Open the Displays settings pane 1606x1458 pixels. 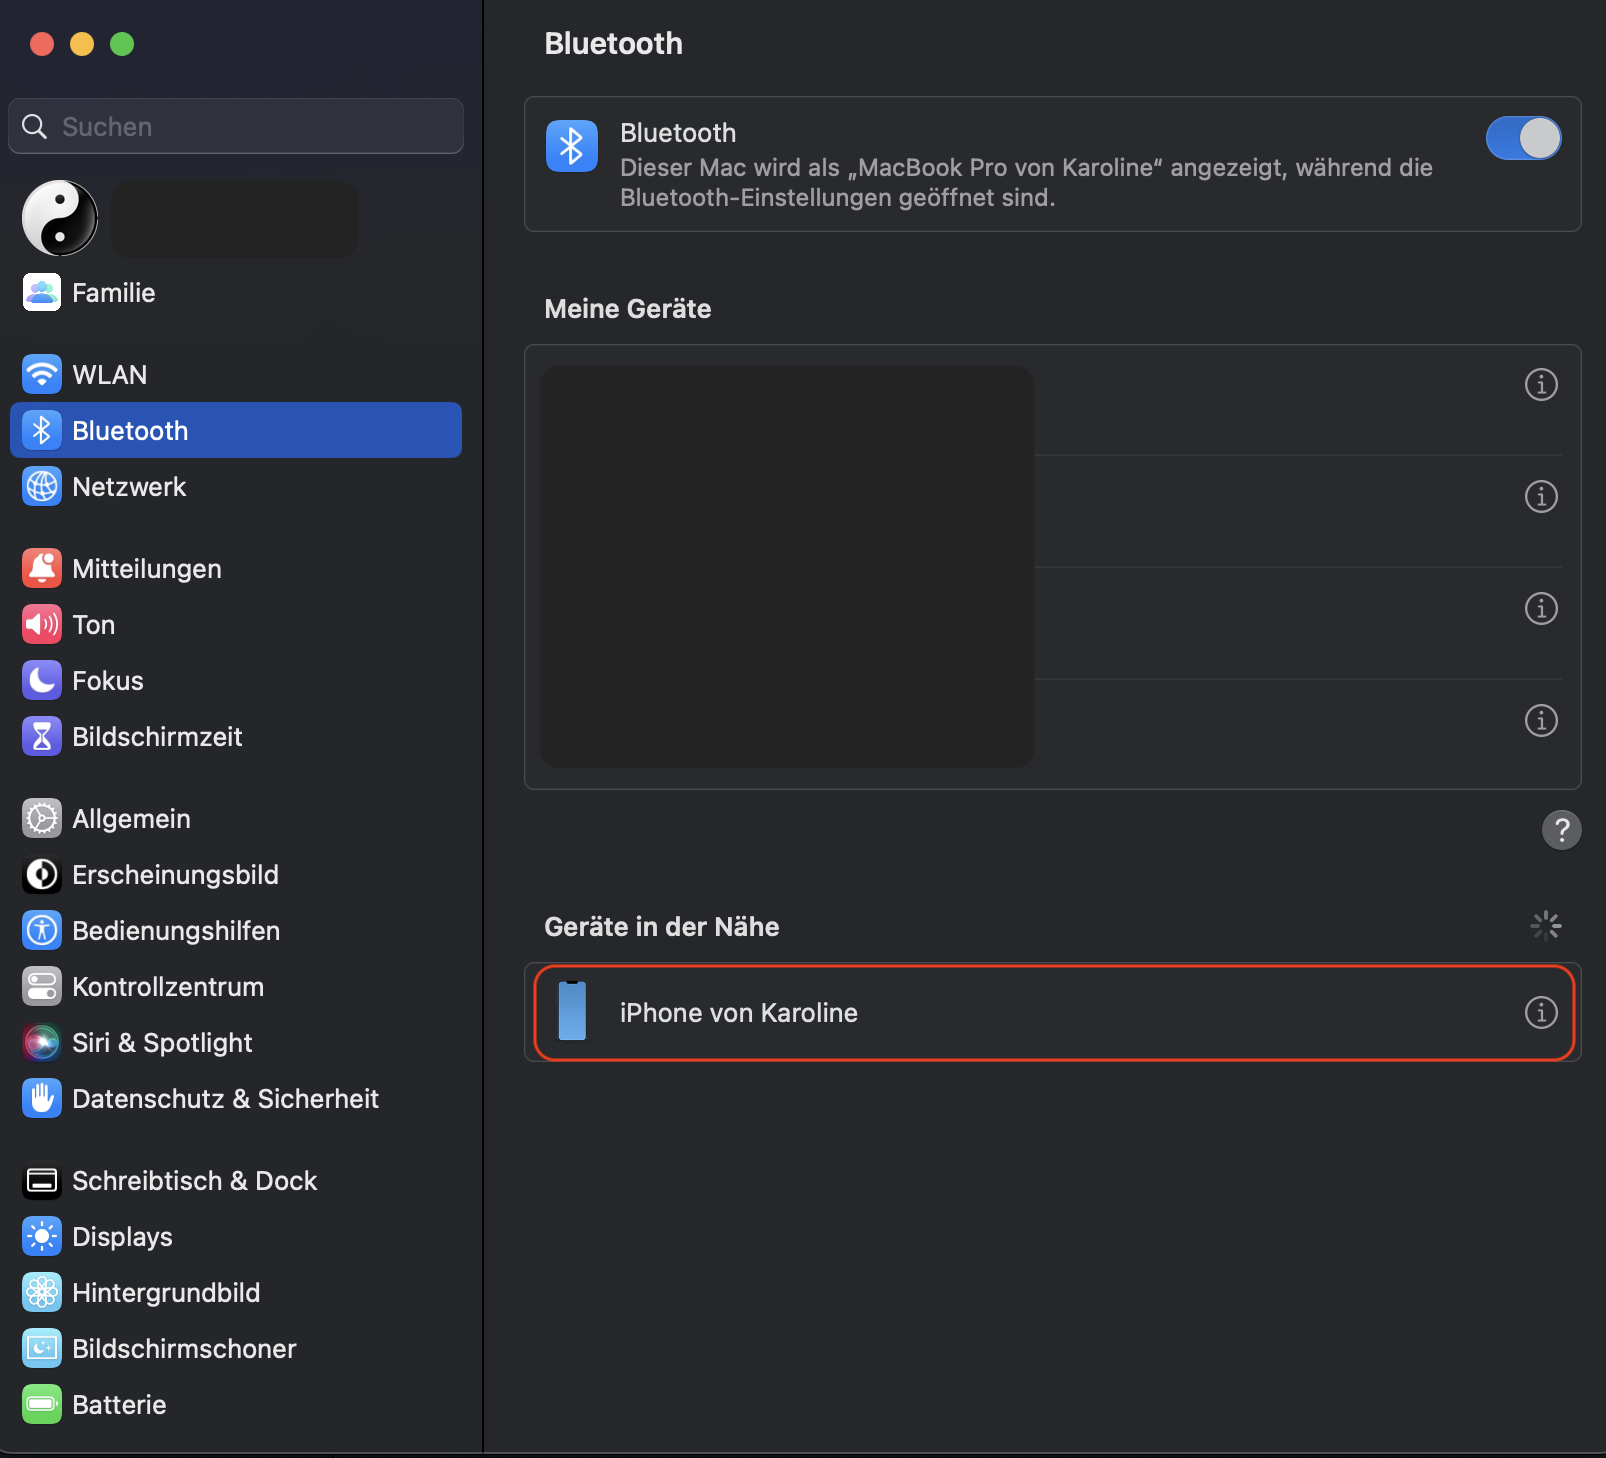coord(122,1237)
